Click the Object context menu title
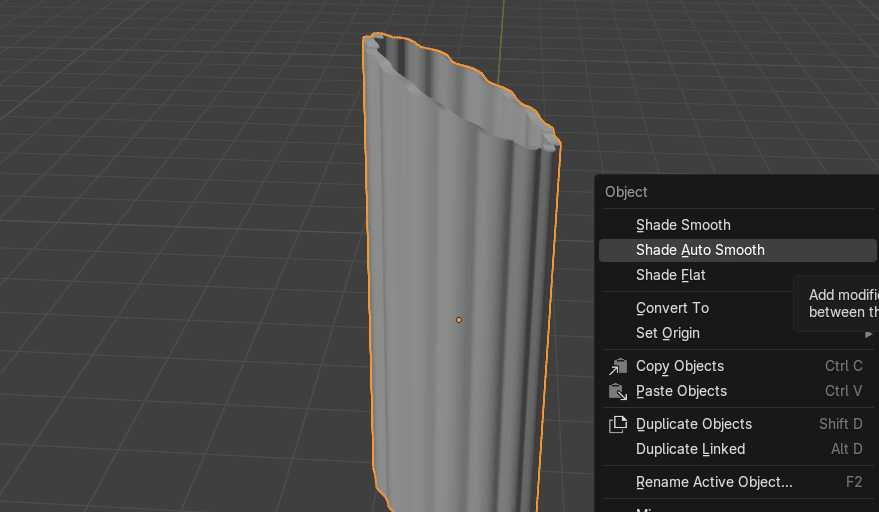The height and width of the screenshot is (512, 879). pos(626,192)
